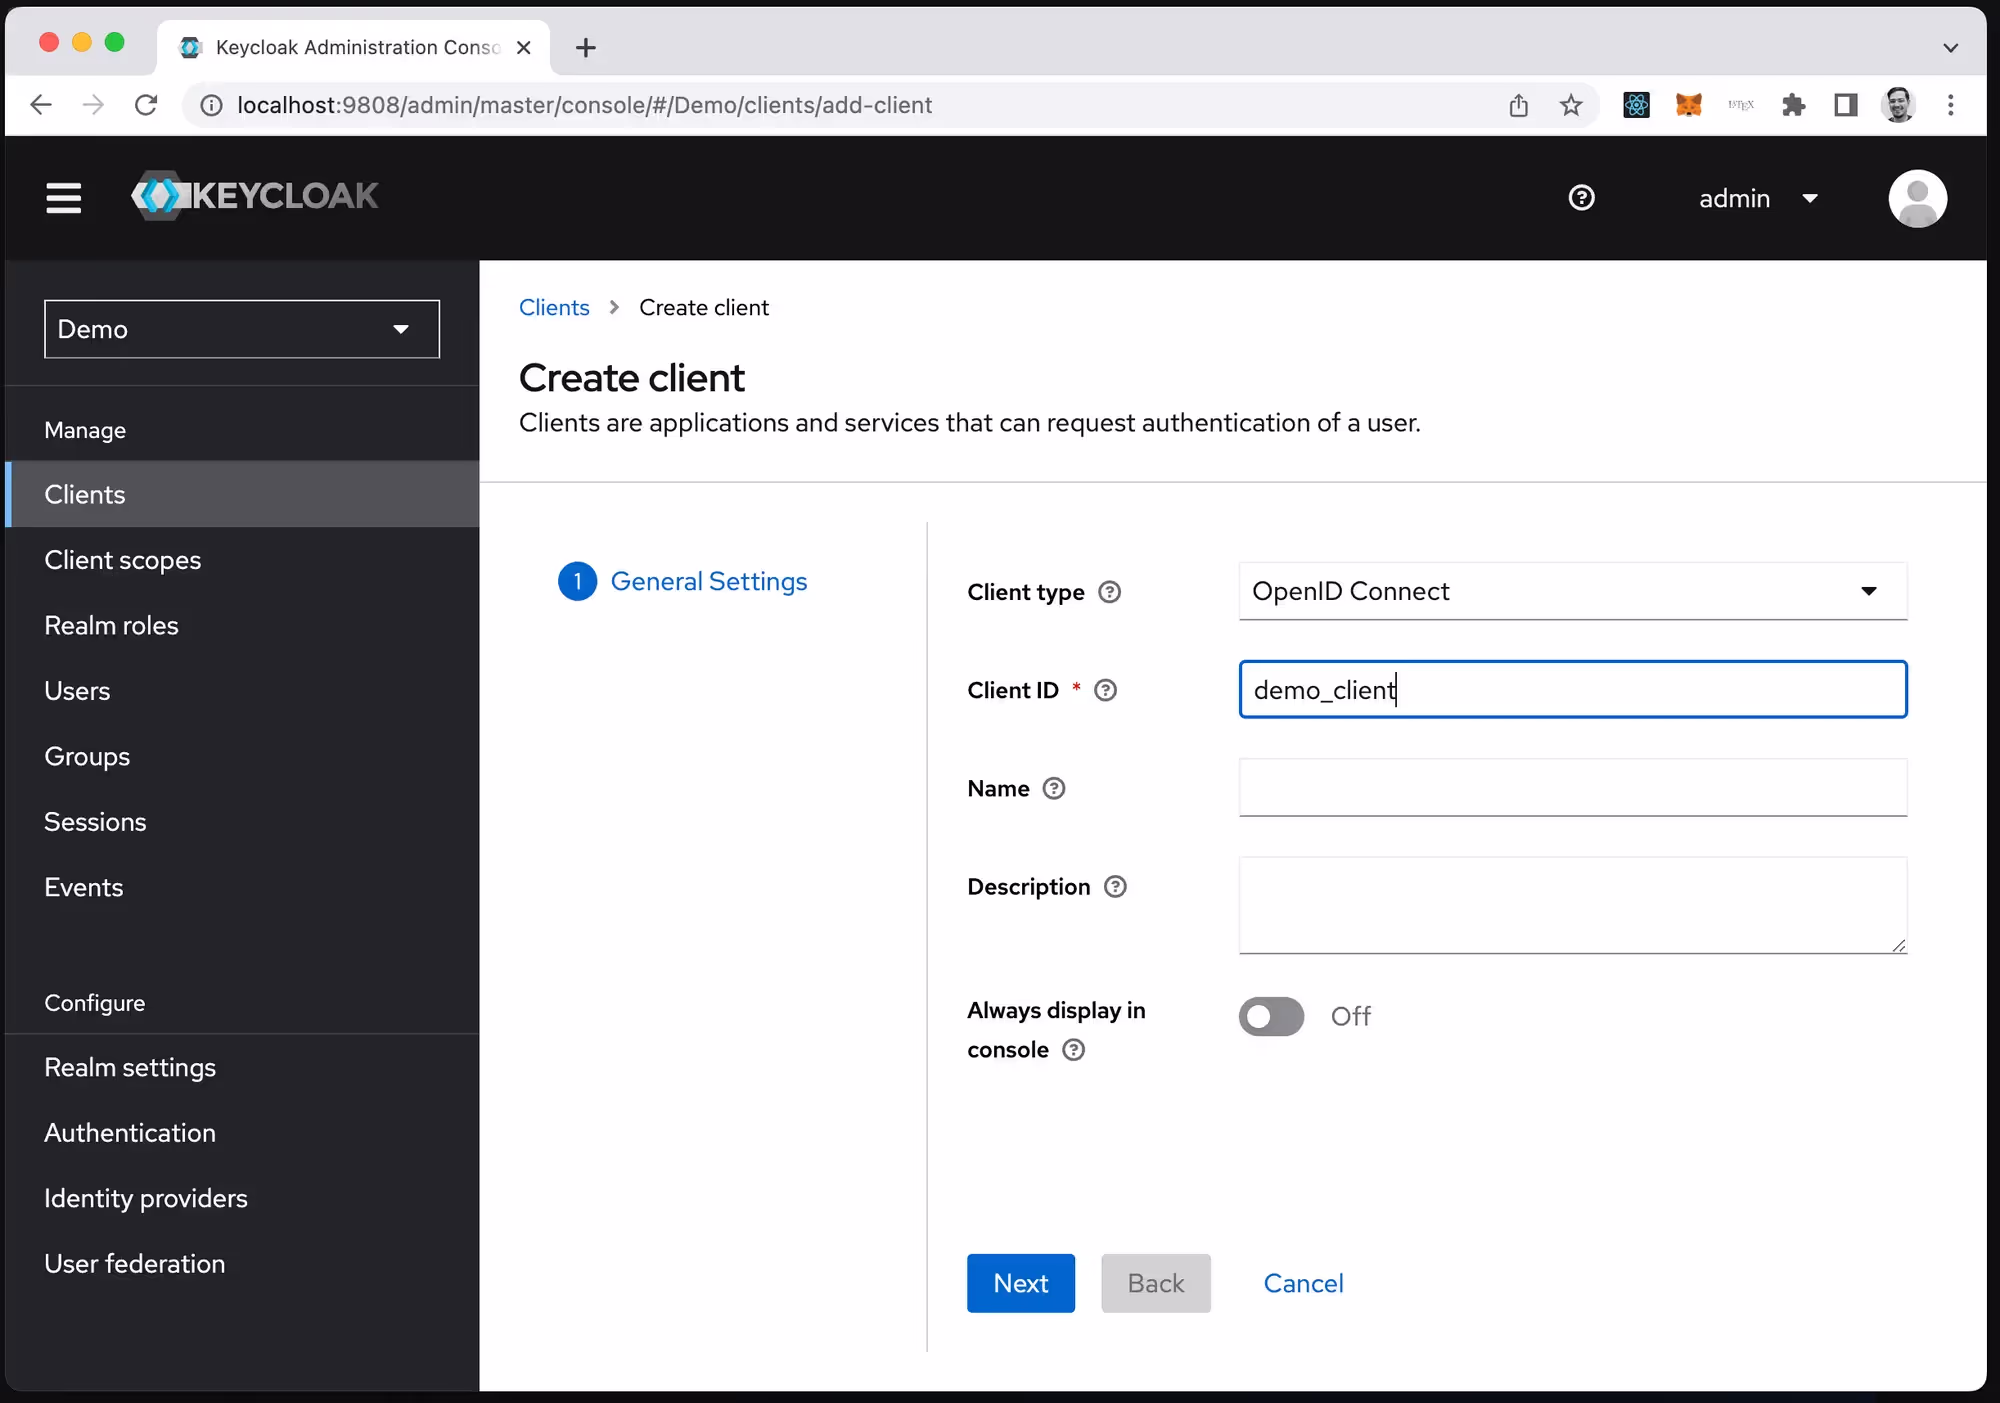Click the Client ID help icon
Viewport: 2000px width, 1403px height.
[x=1105, y=690]
